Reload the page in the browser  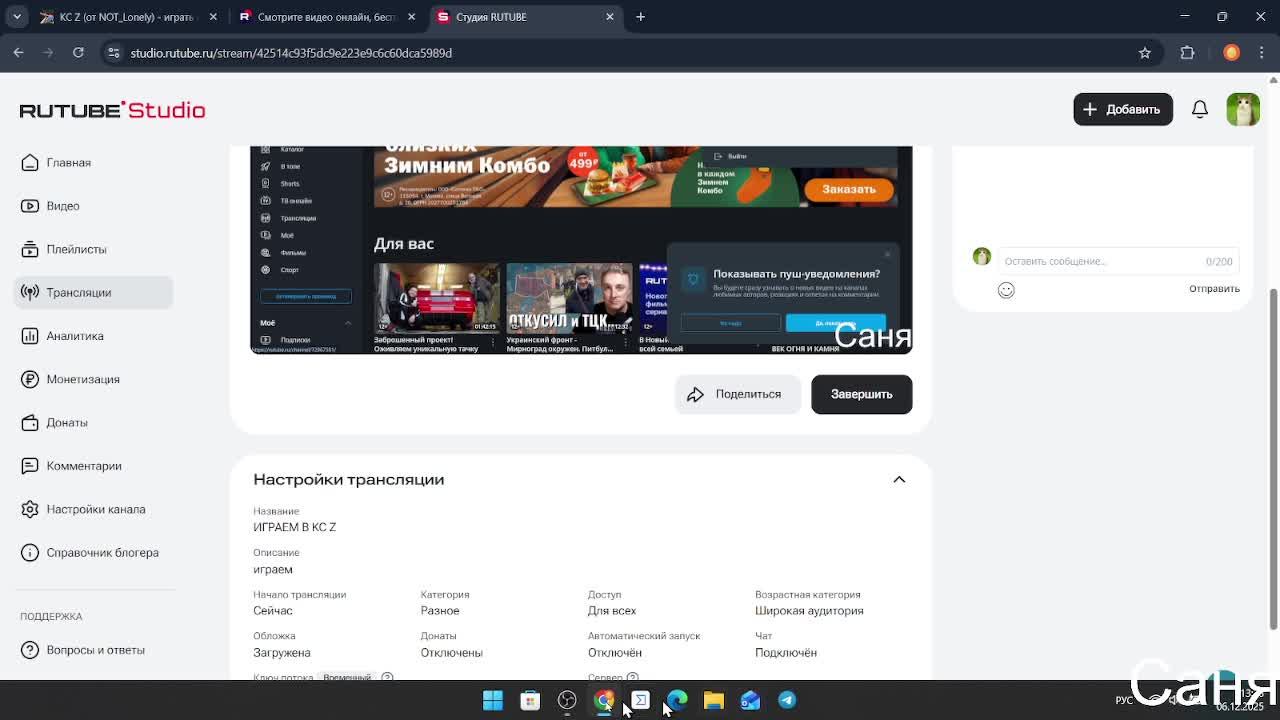[x=78, y=53]
